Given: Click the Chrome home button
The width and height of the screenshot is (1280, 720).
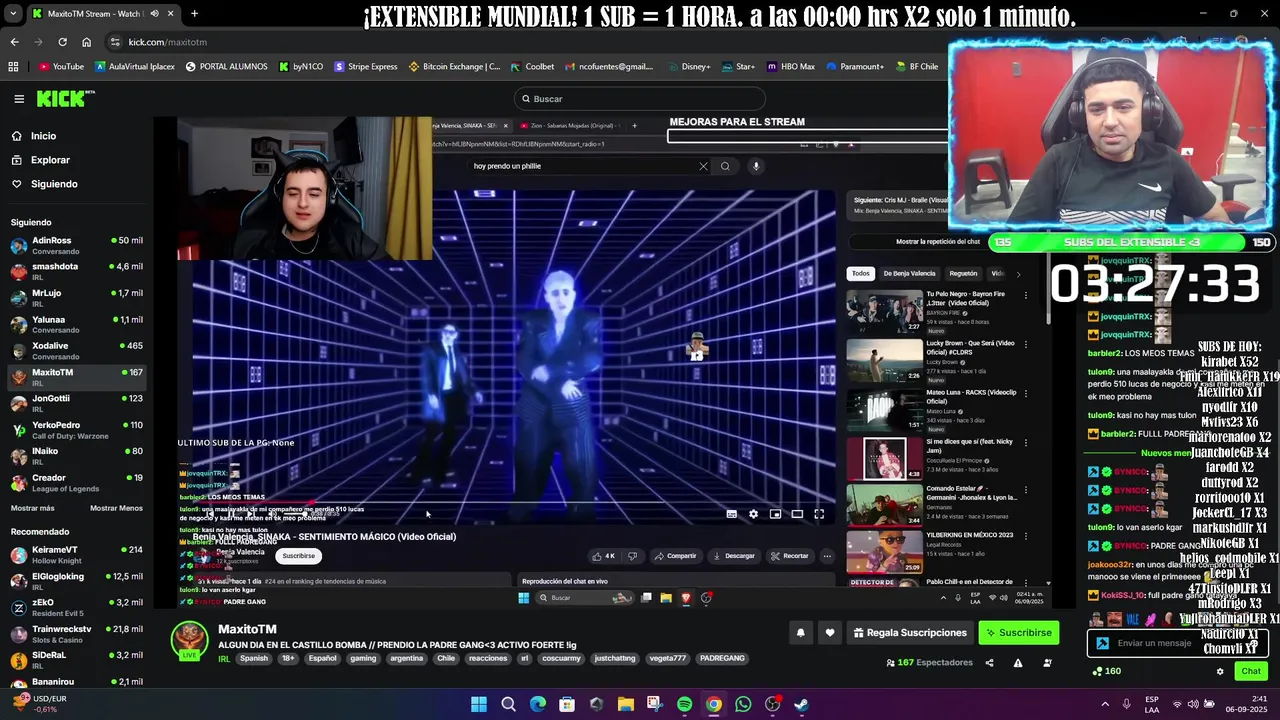Looking at the screenshot, I should coord(86,42).
